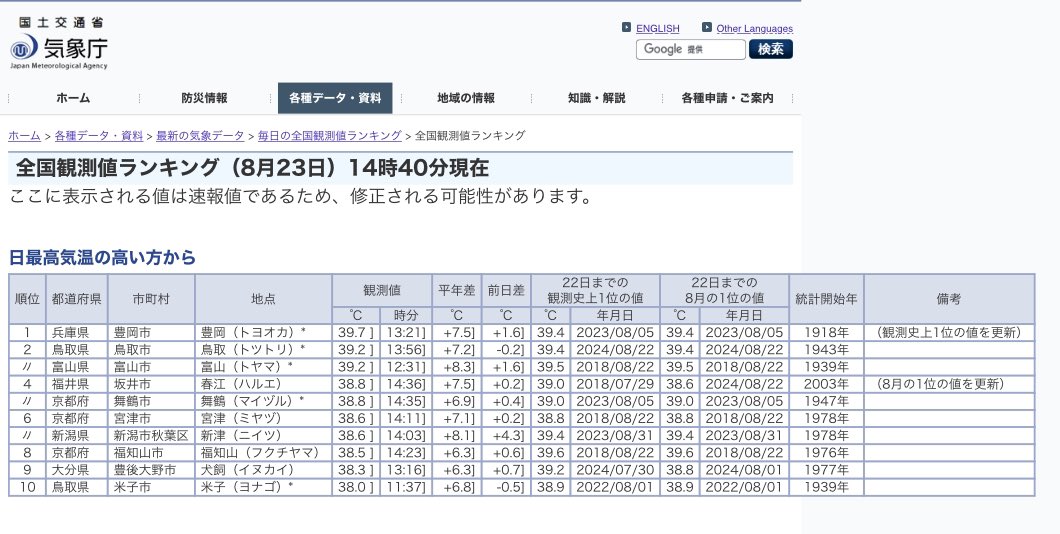Select the 前日差 column header
This screenshot has height=534, width=1060.
click(x=506, y=291)
